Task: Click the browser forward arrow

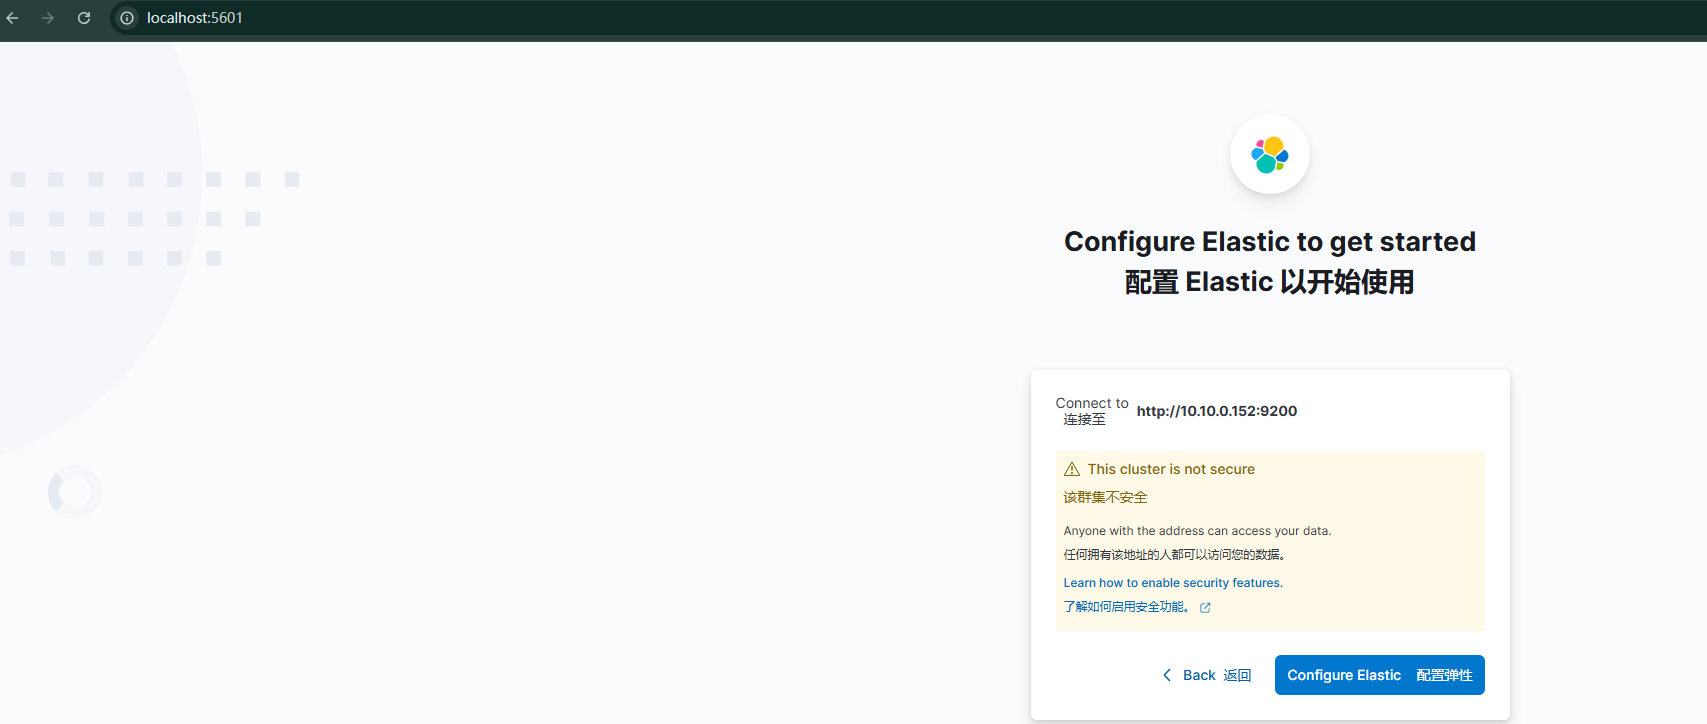Action: coord(48,18)
